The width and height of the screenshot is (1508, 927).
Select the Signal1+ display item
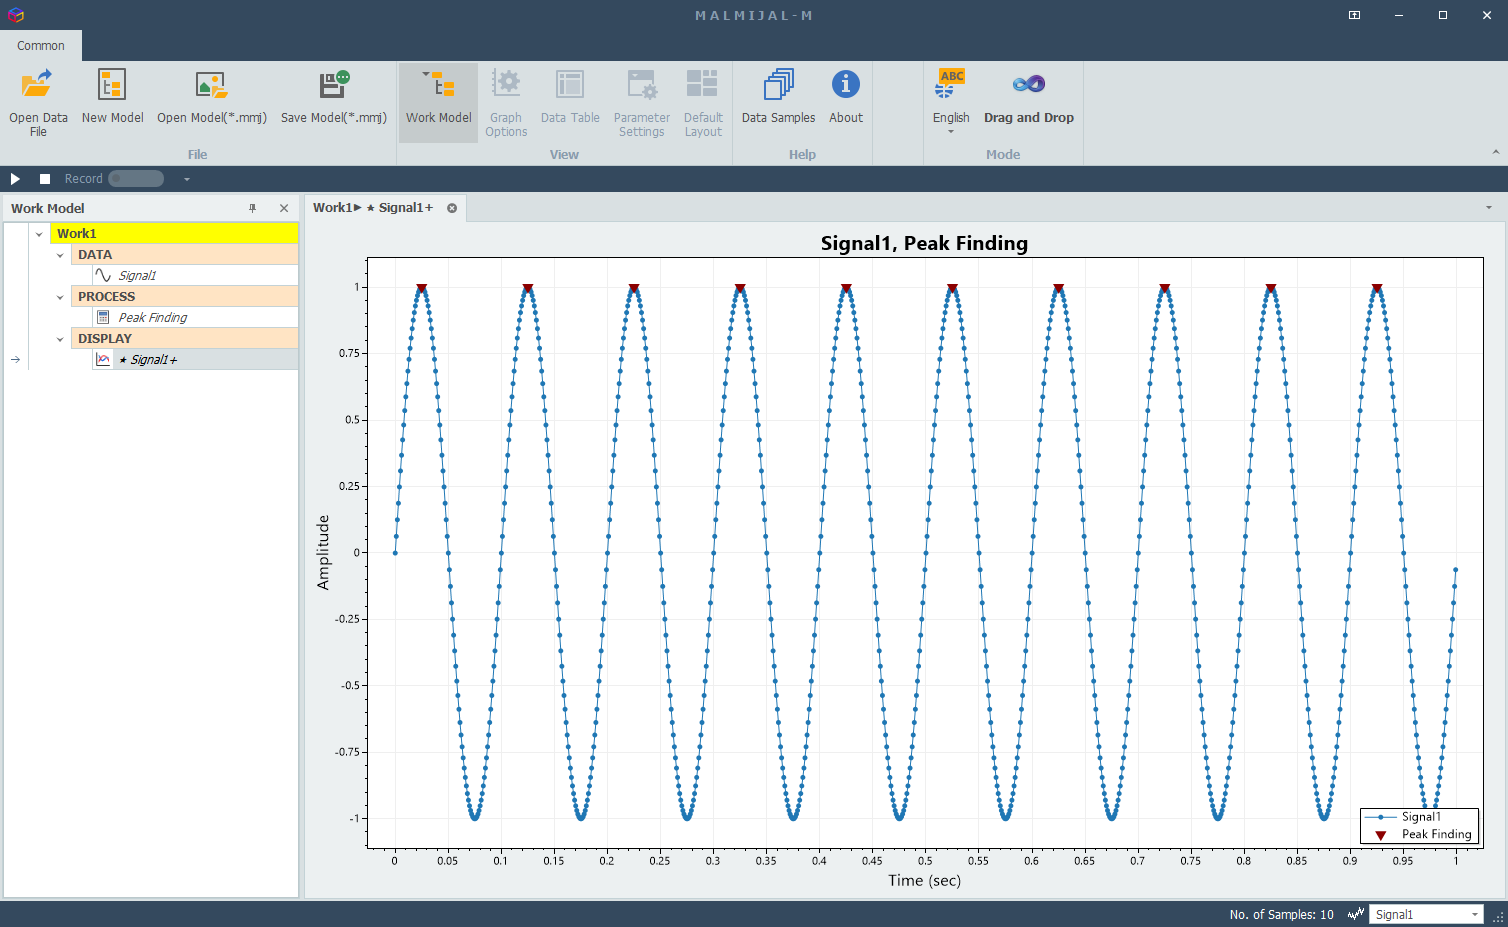pyautogui.click(x=195, y=359)
